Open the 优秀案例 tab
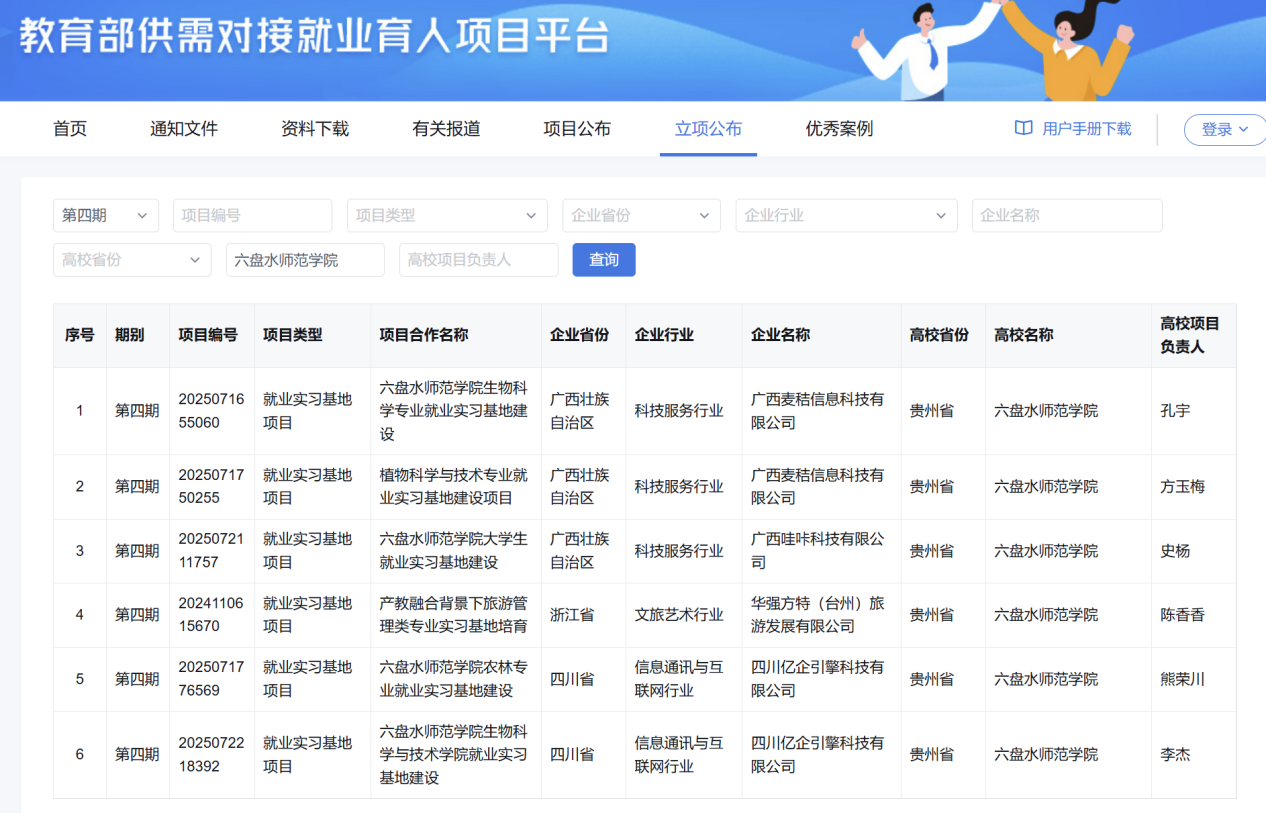The height and width of the screenshot is (813, 1266). click(839, 129)
